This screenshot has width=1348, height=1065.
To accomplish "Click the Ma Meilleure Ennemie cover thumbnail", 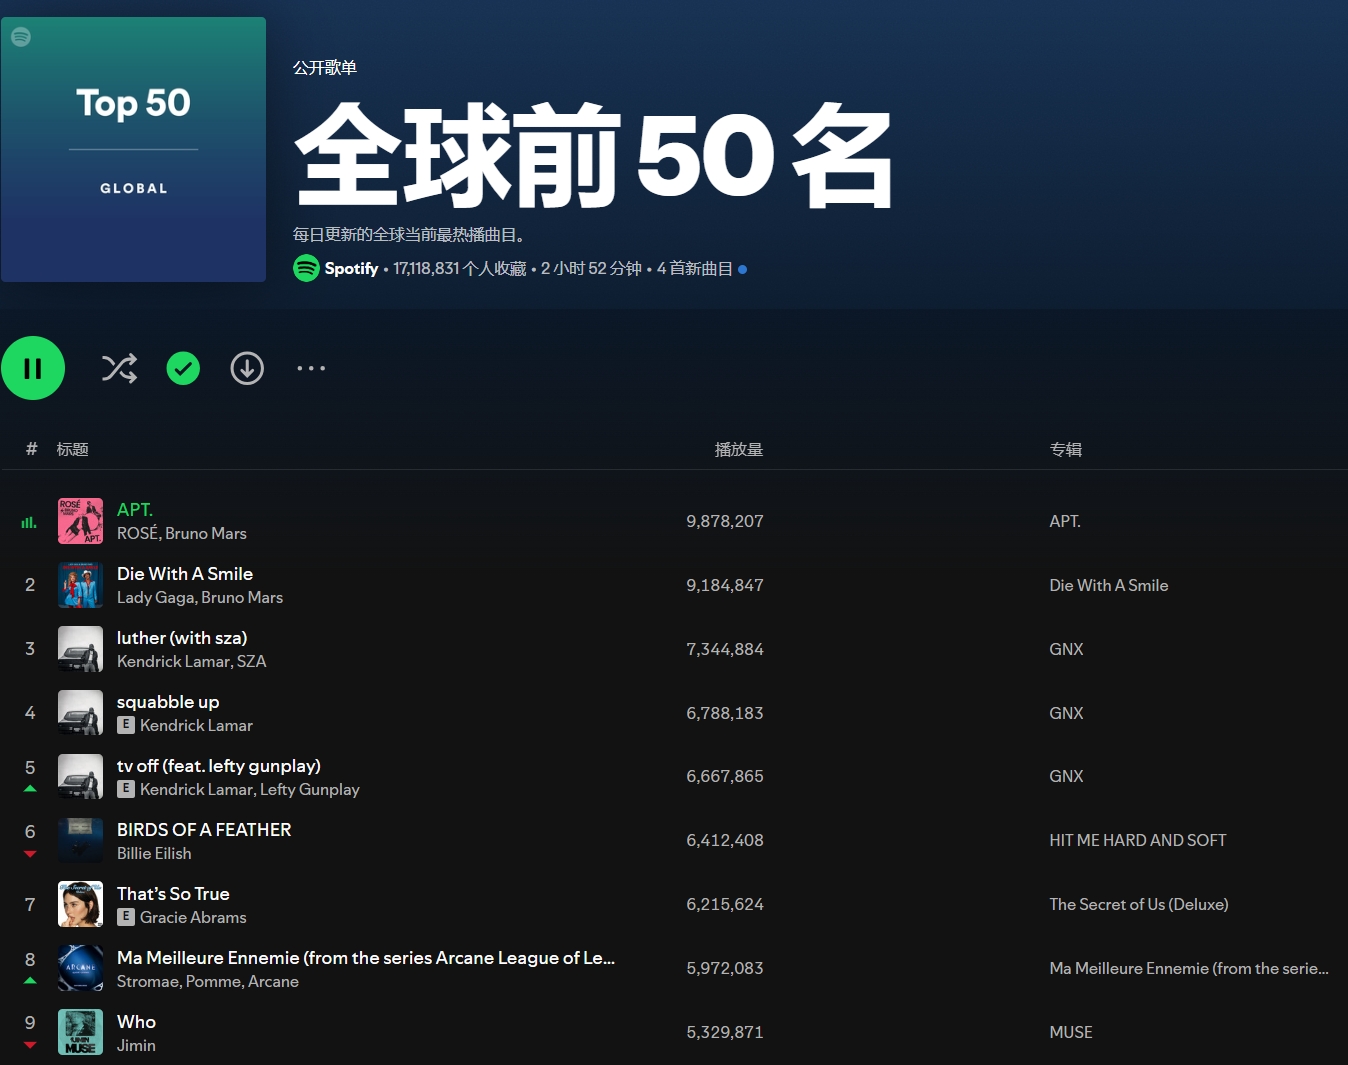I will point(80,968).
